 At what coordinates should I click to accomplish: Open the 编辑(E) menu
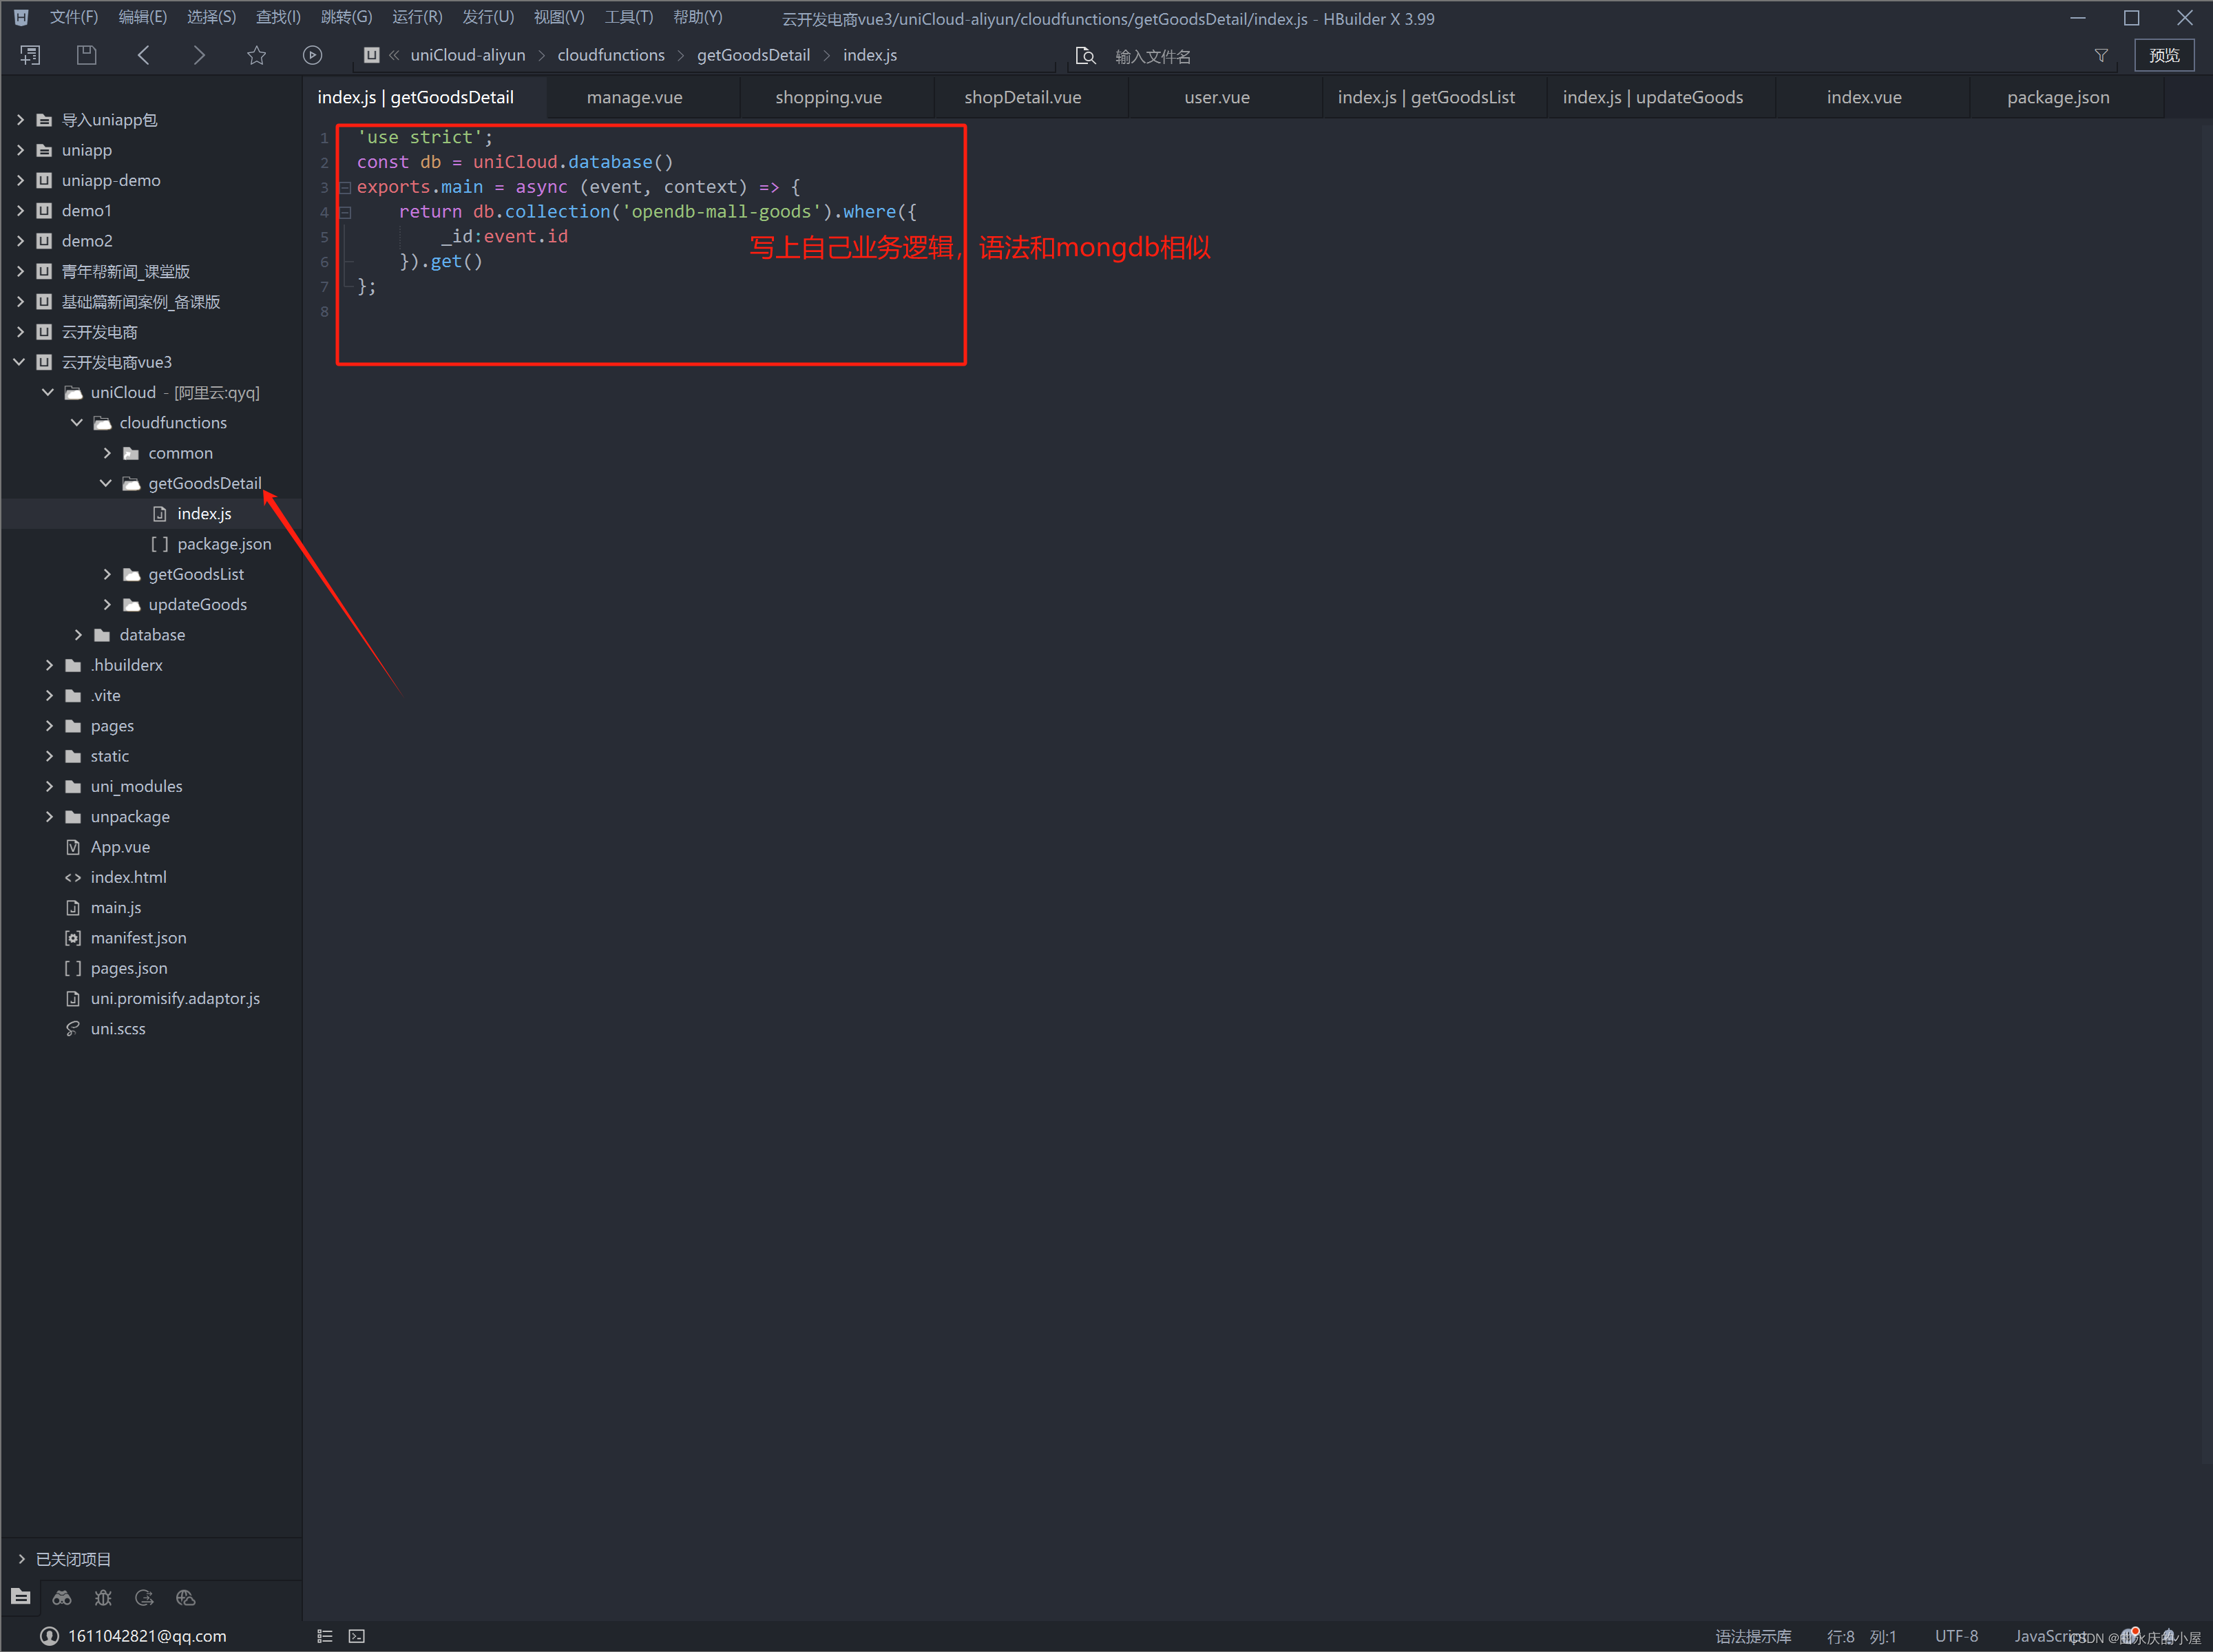(x=143, y=17)
